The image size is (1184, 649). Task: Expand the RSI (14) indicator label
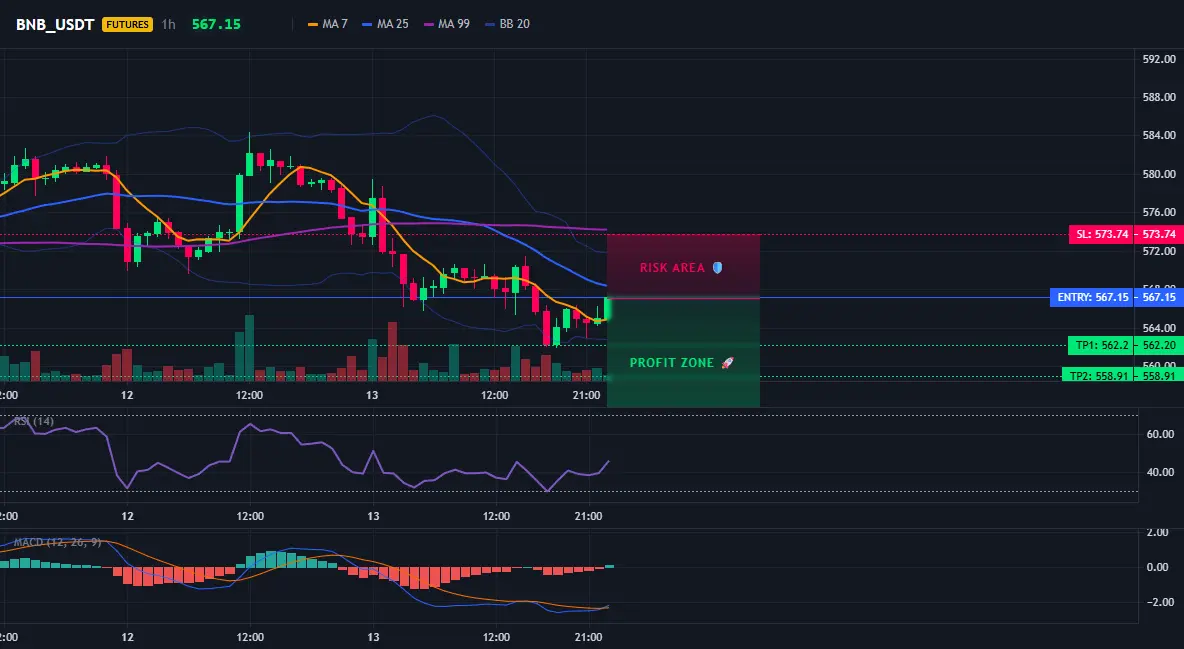pos(34,422)
